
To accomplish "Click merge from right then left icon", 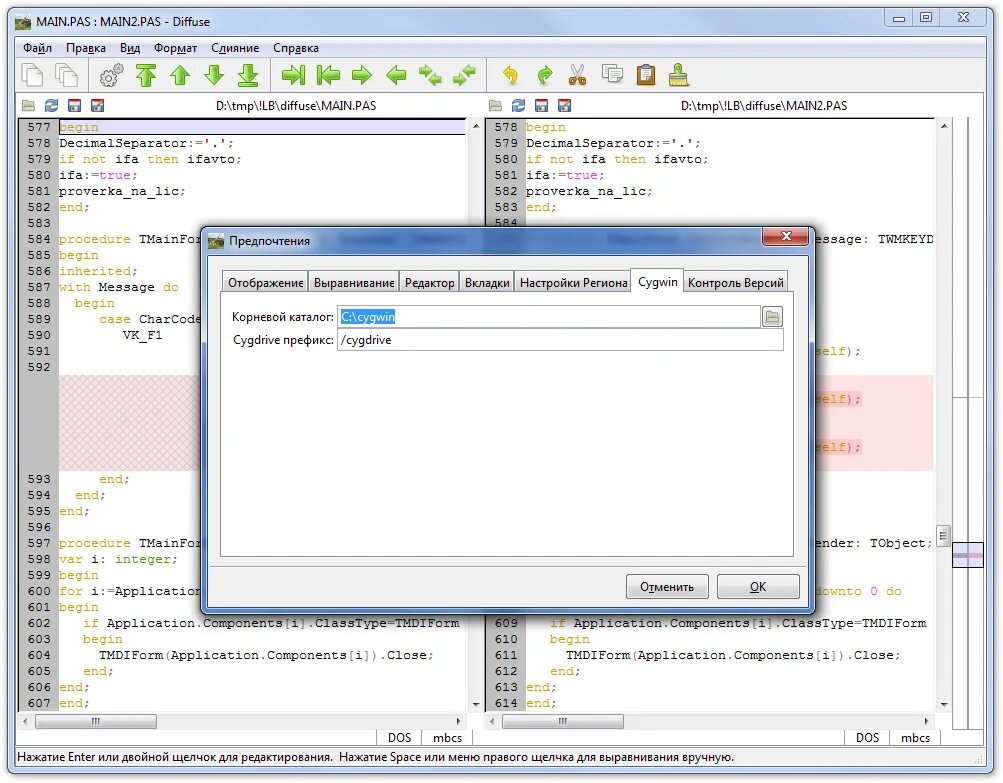I will [x=464, y=75].
